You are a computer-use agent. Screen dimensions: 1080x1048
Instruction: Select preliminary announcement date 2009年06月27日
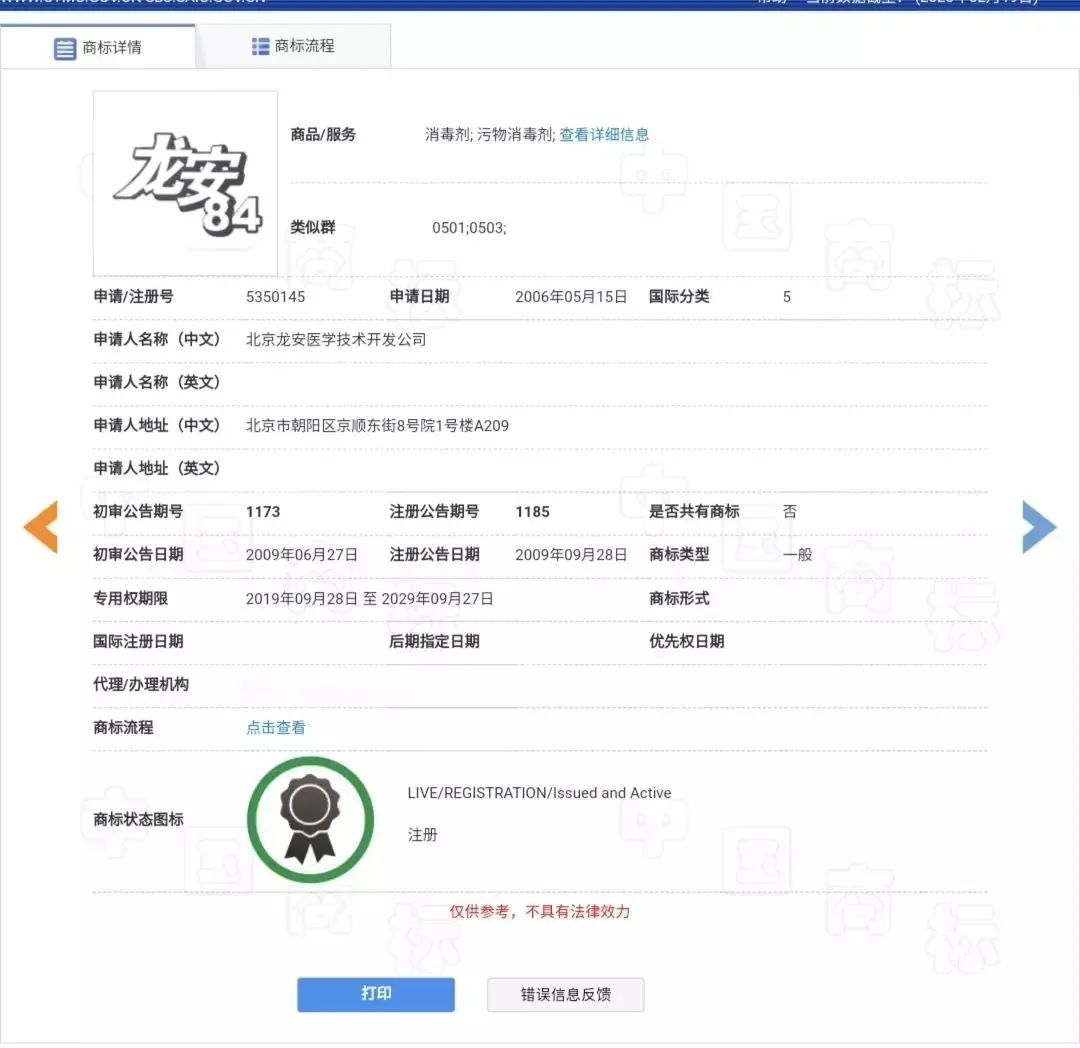[x=302, y=554]
